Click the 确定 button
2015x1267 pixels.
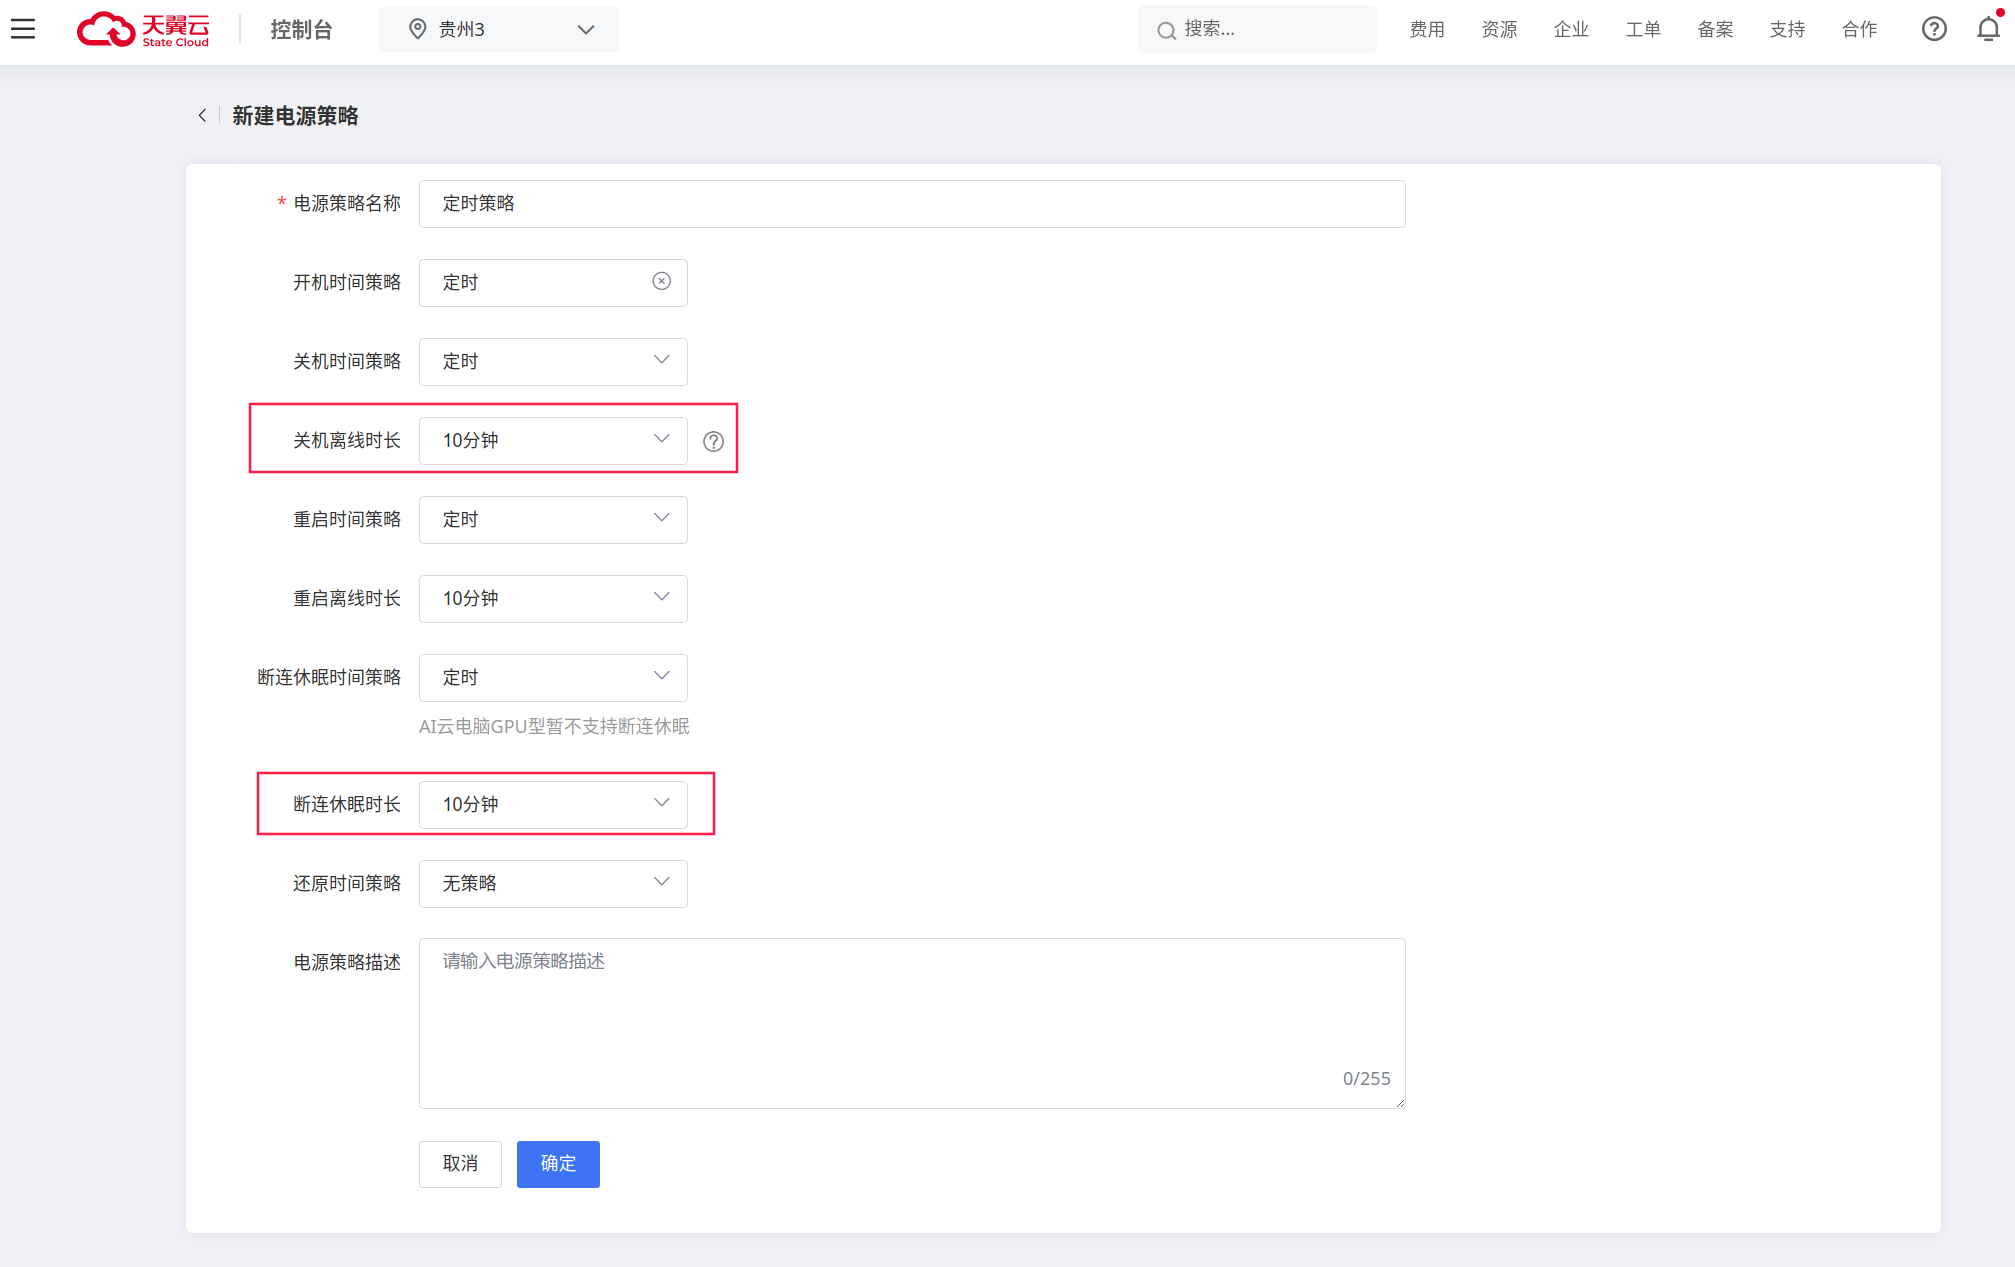[558, 1164]
